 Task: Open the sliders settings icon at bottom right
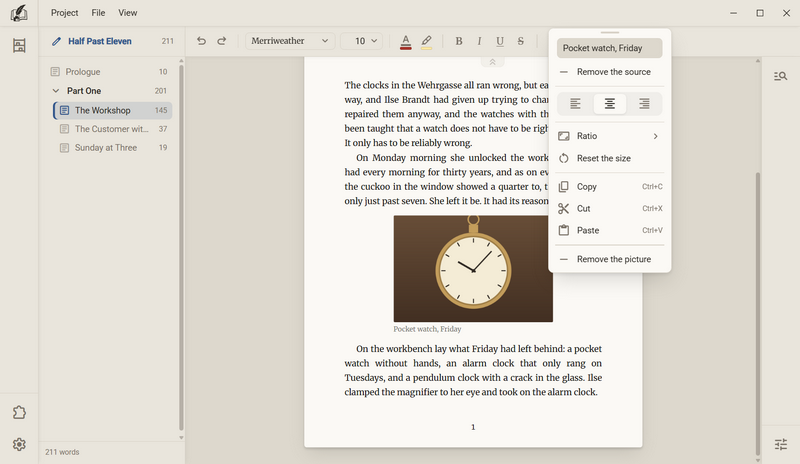[x=781, y=444]
